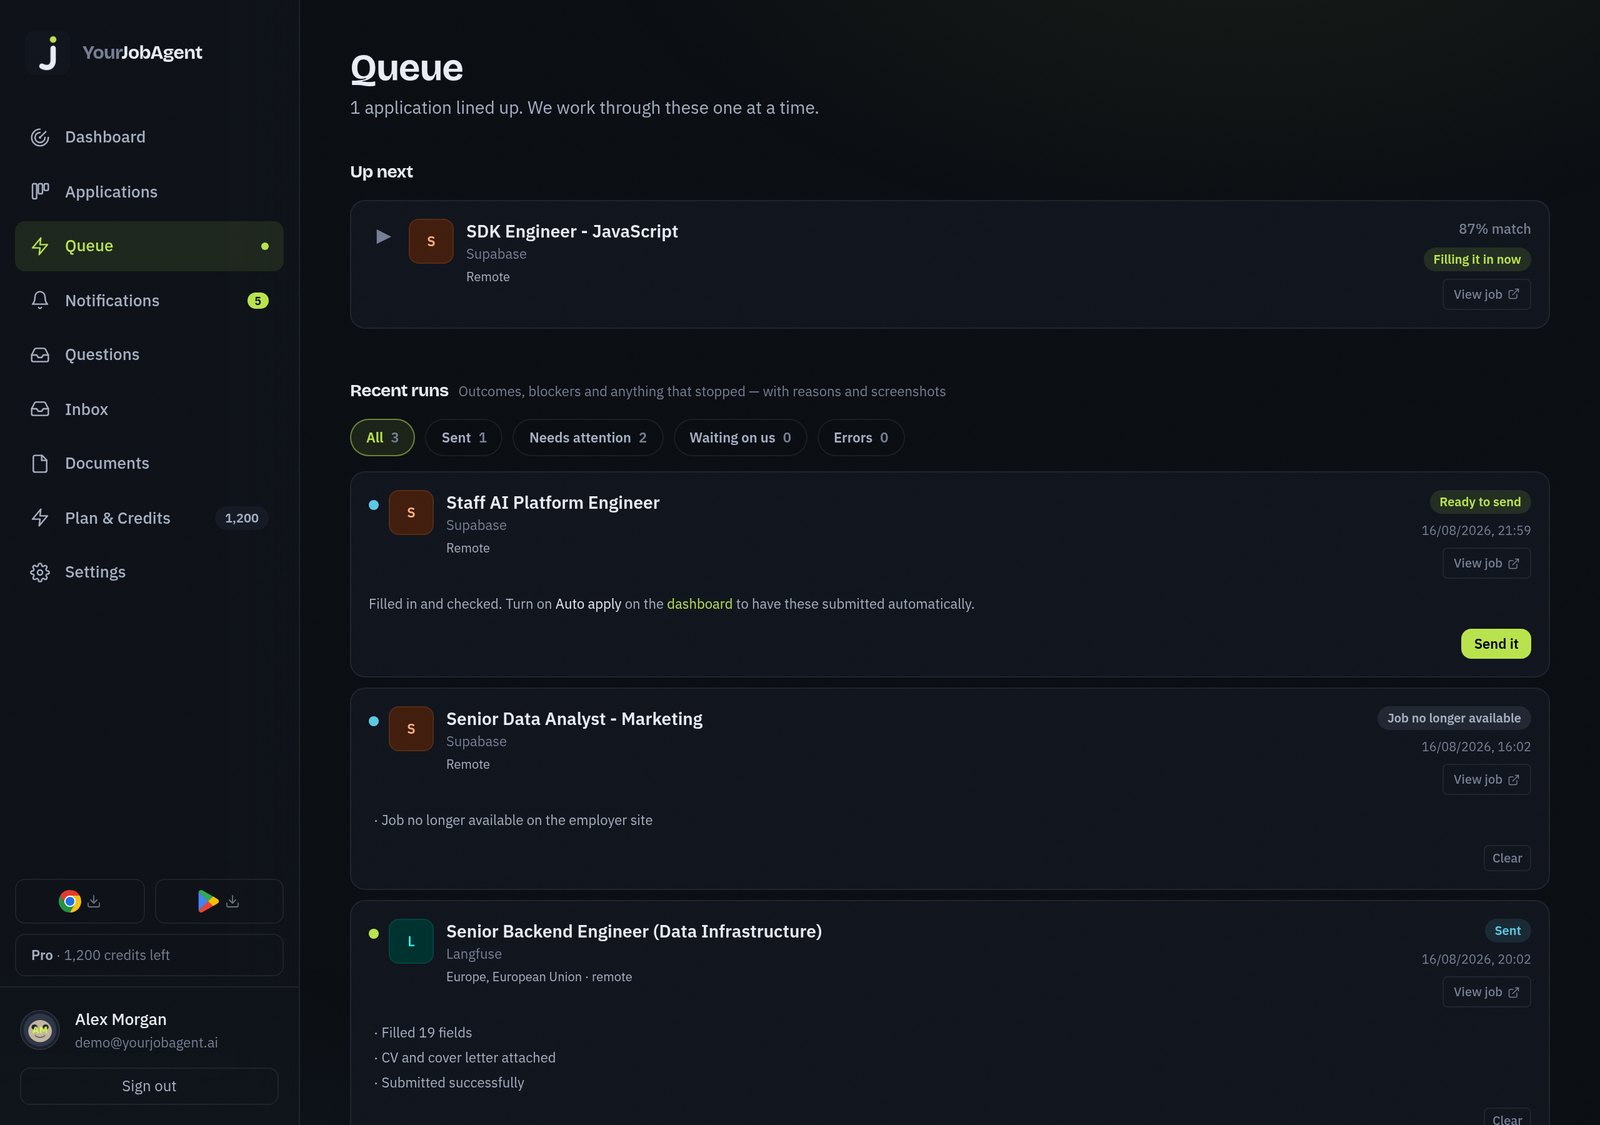Image resolution: width=1600 pixels, height=1125 pixels.
Task: Send the Staff AI Platform Engineer application
Action: pos(1496,644)
